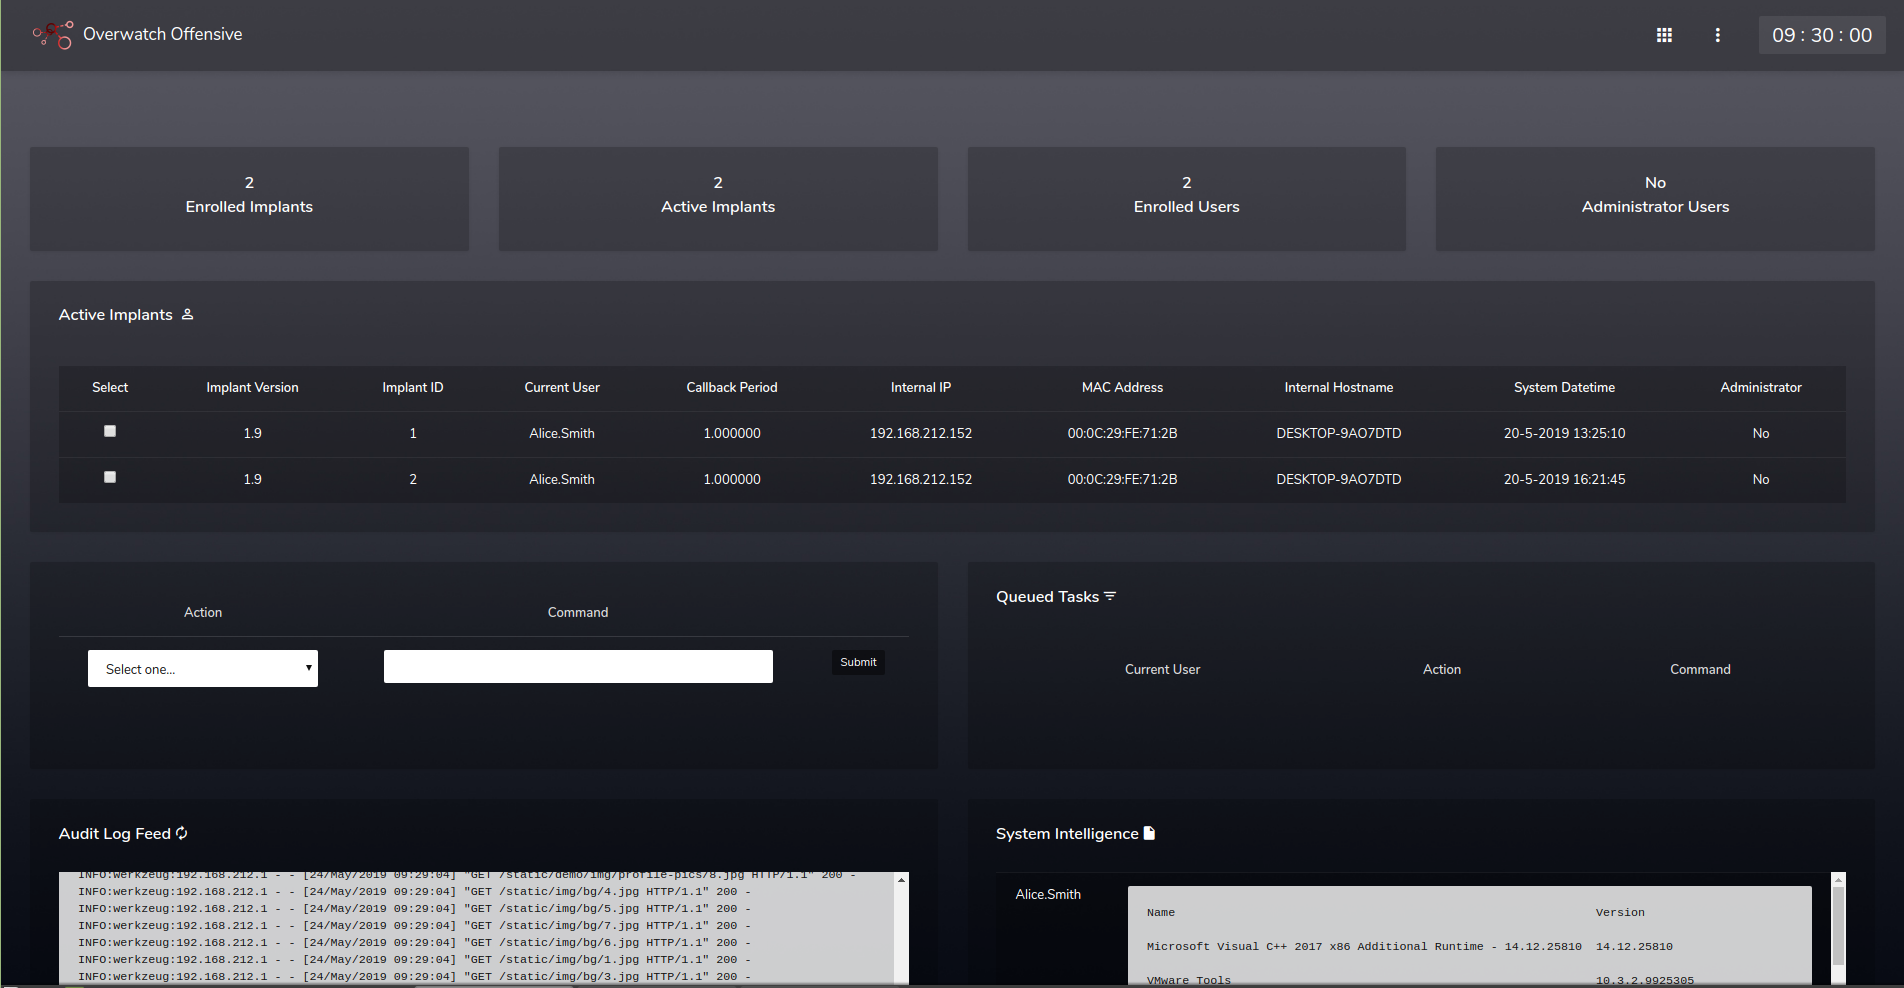Screen dimensions: 1904x988
Task: Click Alice.Smith in implant 2 row
Action: click(562, 479)
